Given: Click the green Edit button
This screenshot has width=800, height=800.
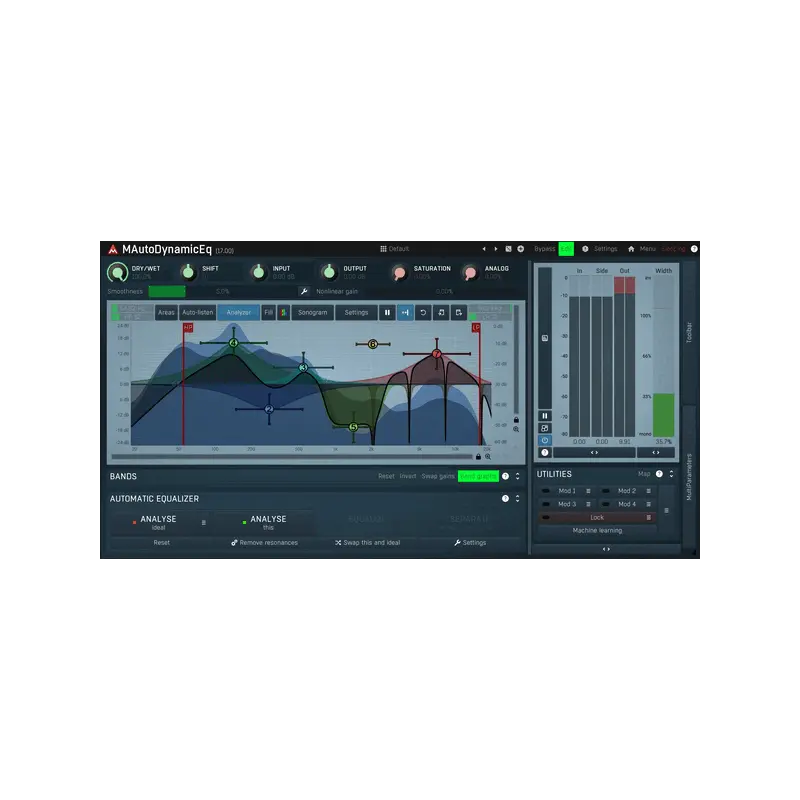Looking at the screenshot, I should (x=566, y=249).
